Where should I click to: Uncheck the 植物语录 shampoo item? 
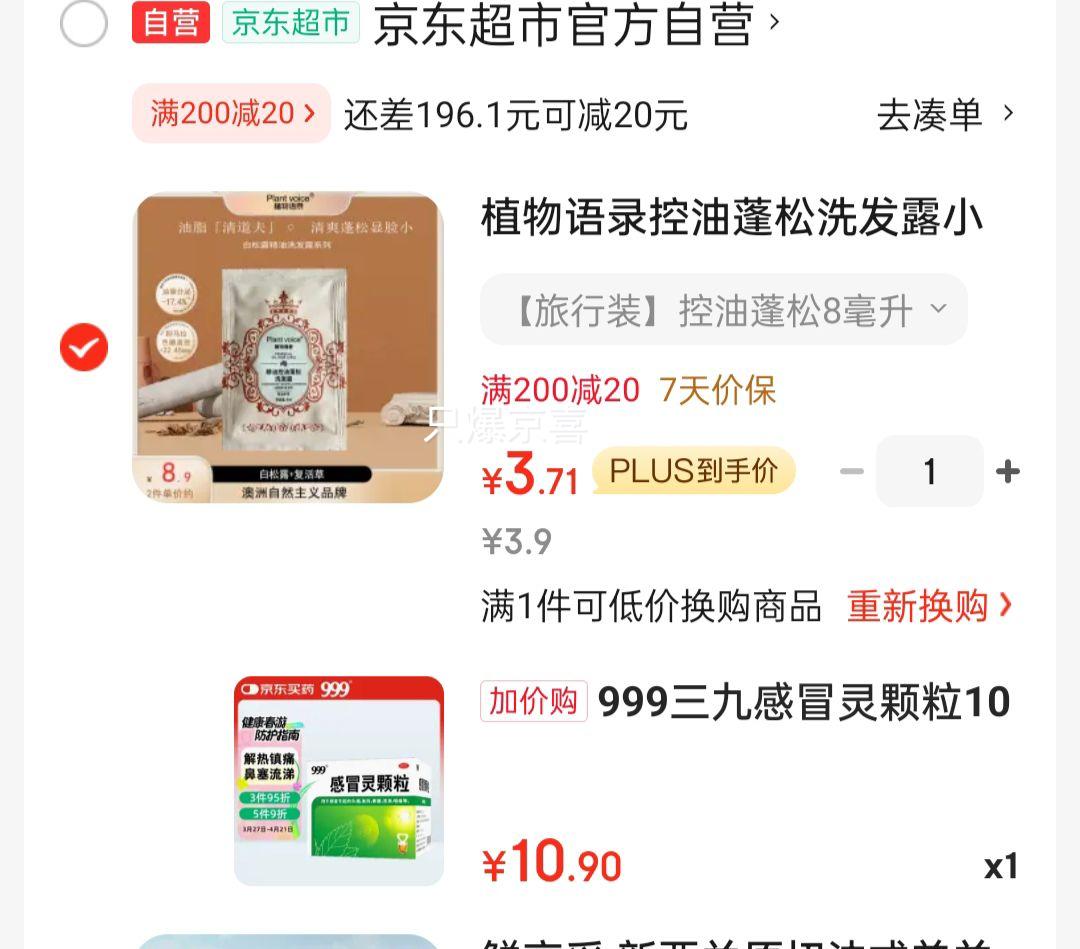[84, 347]
